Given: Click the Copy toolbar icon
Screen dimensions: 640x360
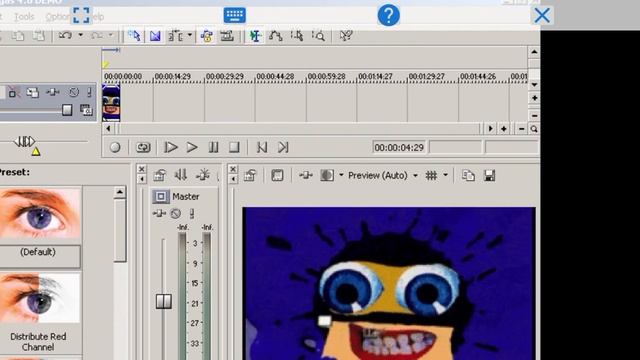Looking at the screenshot, I should point(18,36).
